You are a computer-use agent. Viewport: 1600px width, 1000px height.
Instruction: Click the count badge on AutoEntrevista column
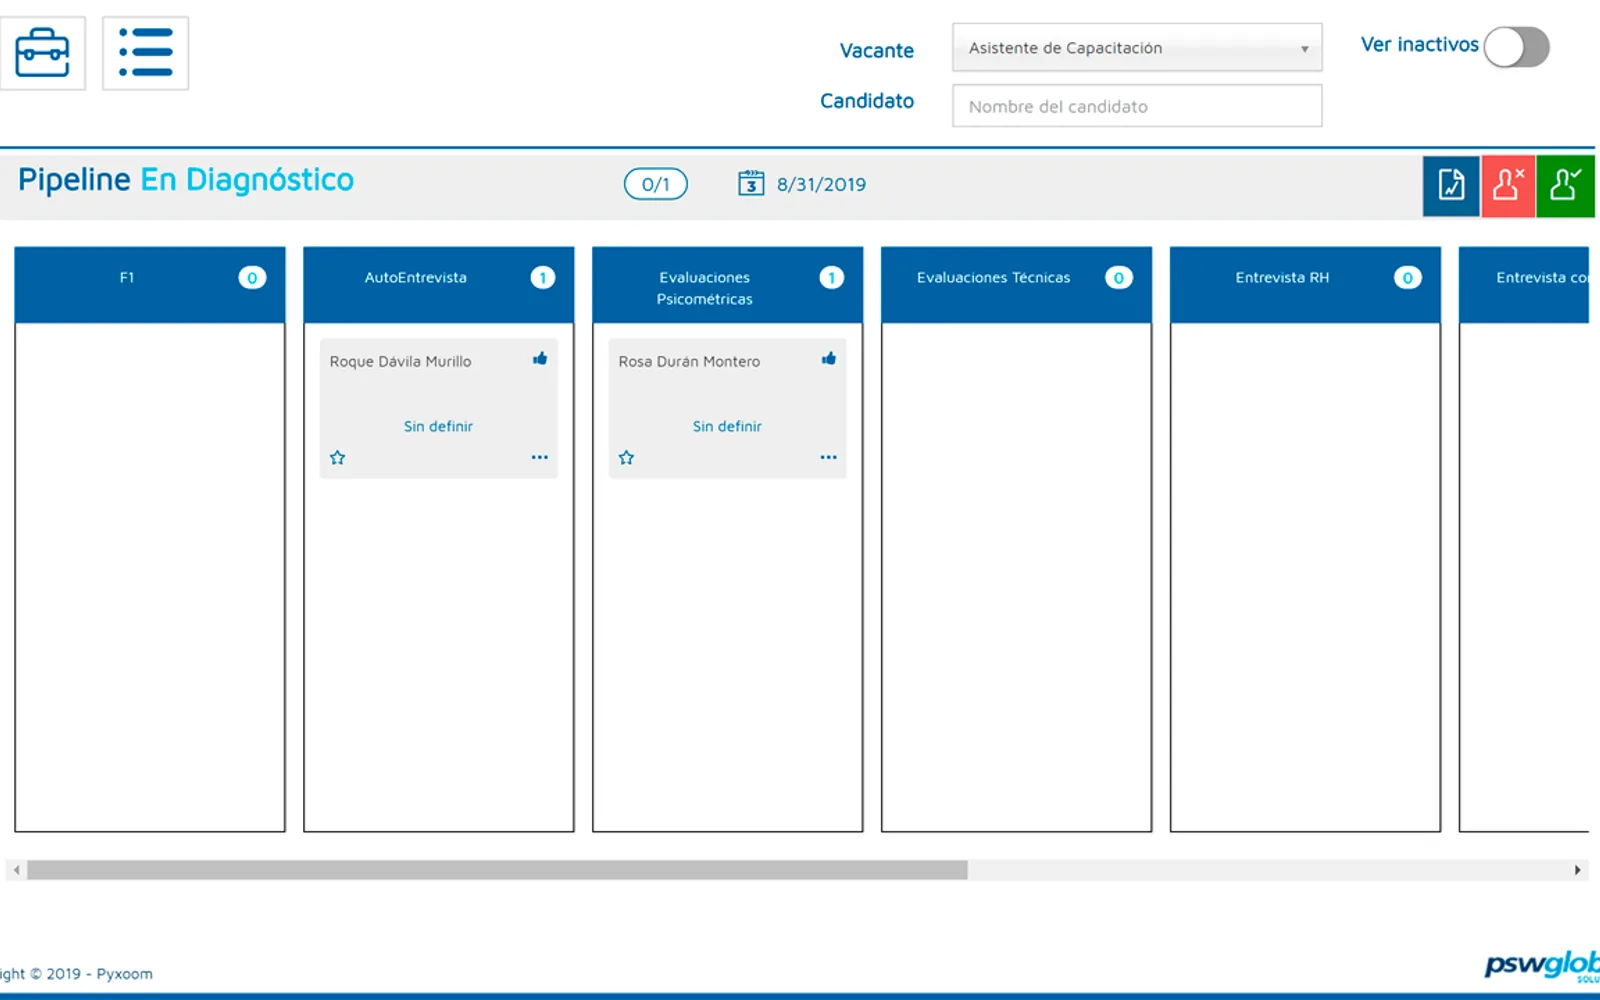542,278
